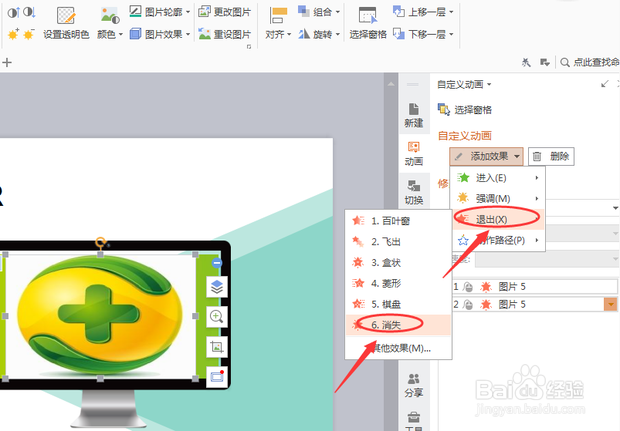Viewport: 620px width, 431px height.
Task: Open the 颜色 color dropdown
Action: point(110,23)
